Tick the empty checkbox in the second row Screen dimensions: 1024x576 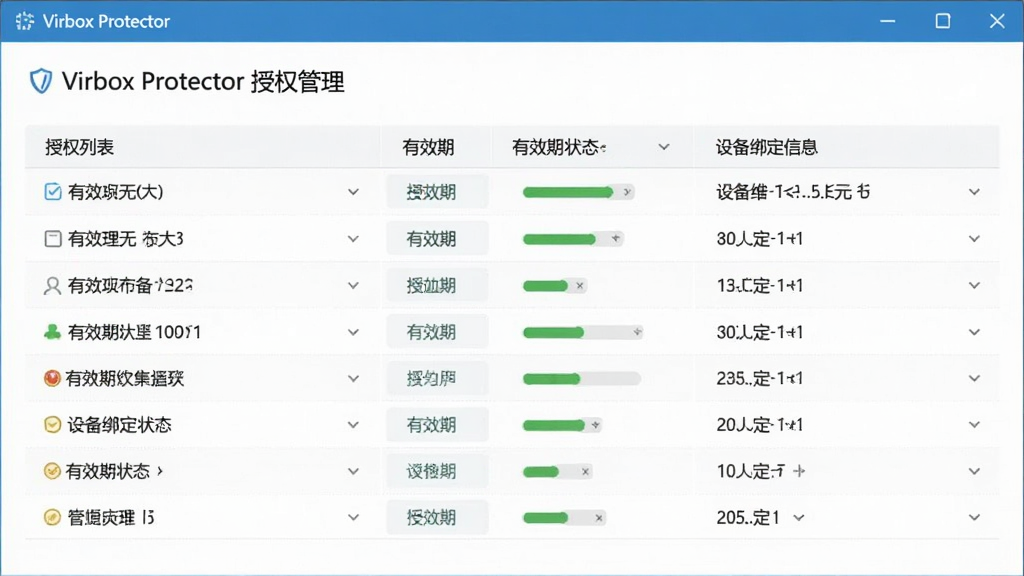[x=53, y=238]
